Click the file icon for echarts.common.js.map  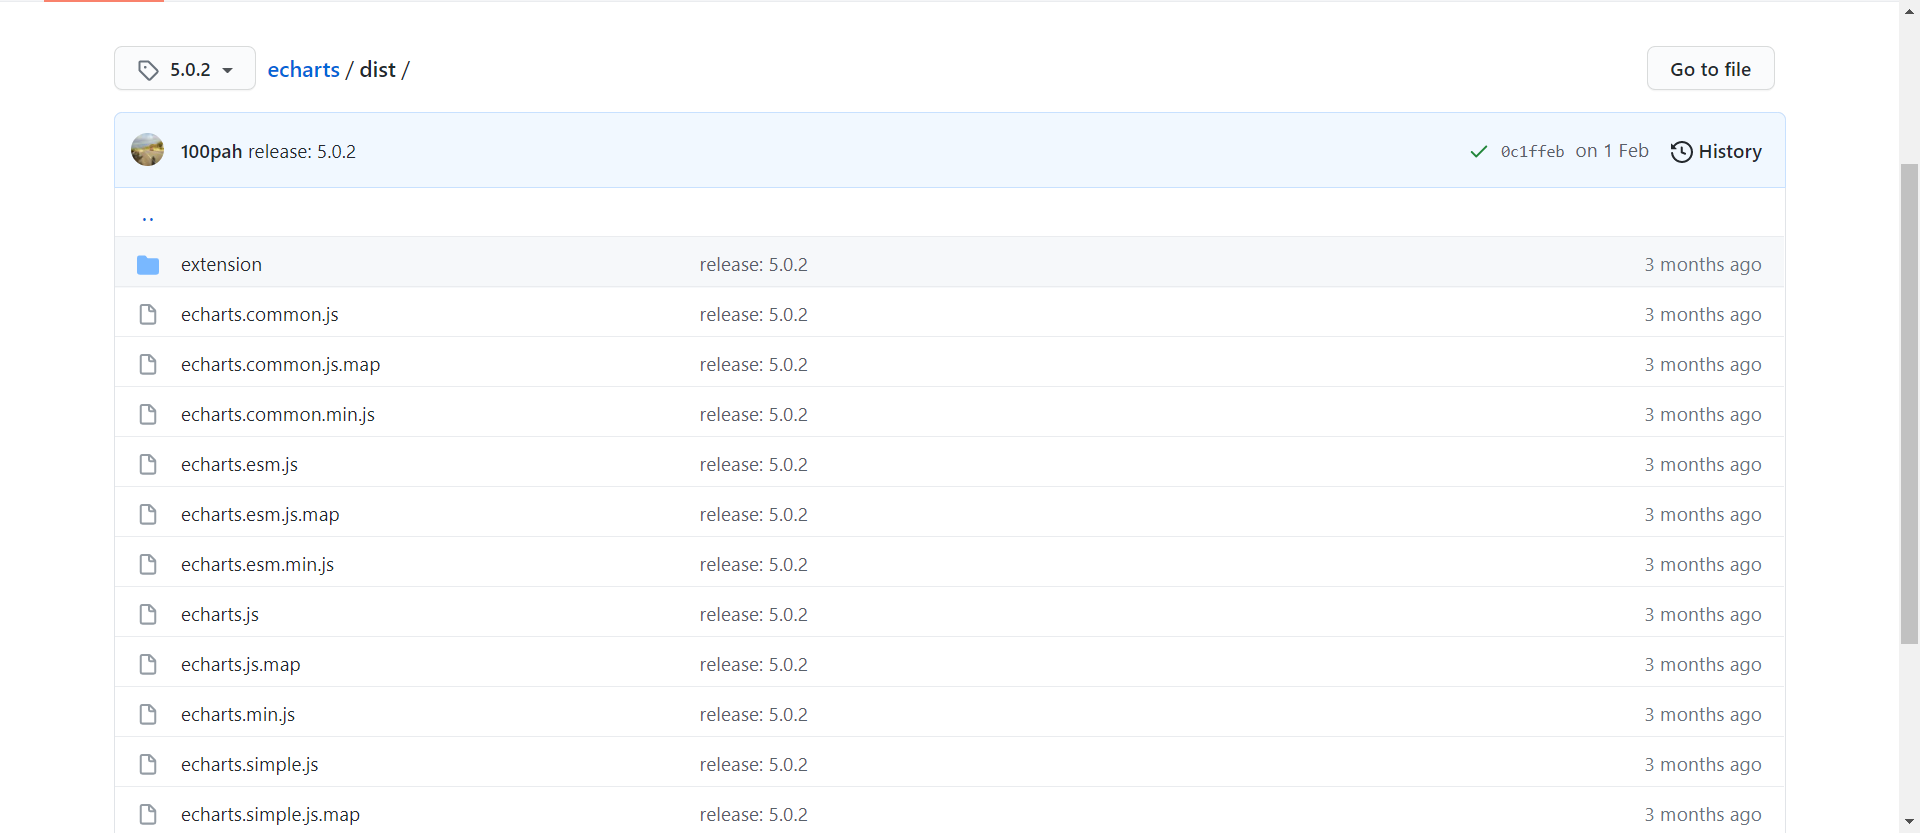click(x=148, y=365)
